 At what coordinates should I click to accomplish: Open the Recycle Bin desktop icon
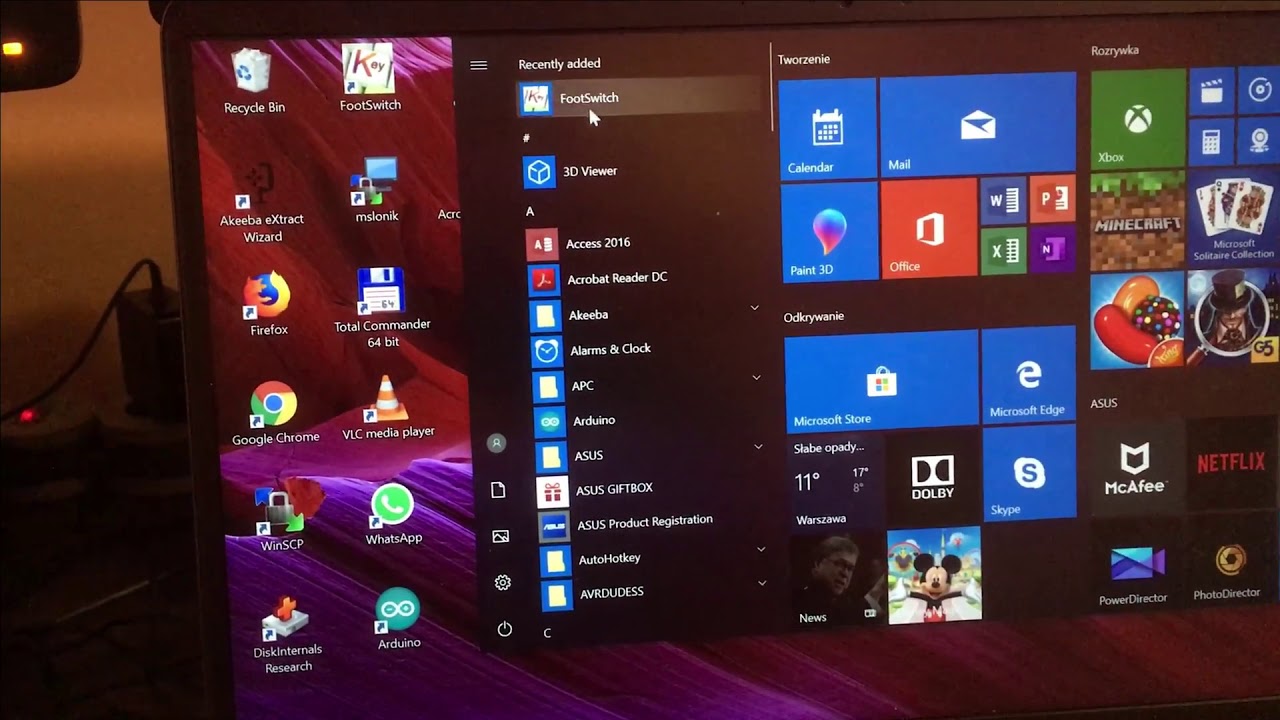pos(254,82)
